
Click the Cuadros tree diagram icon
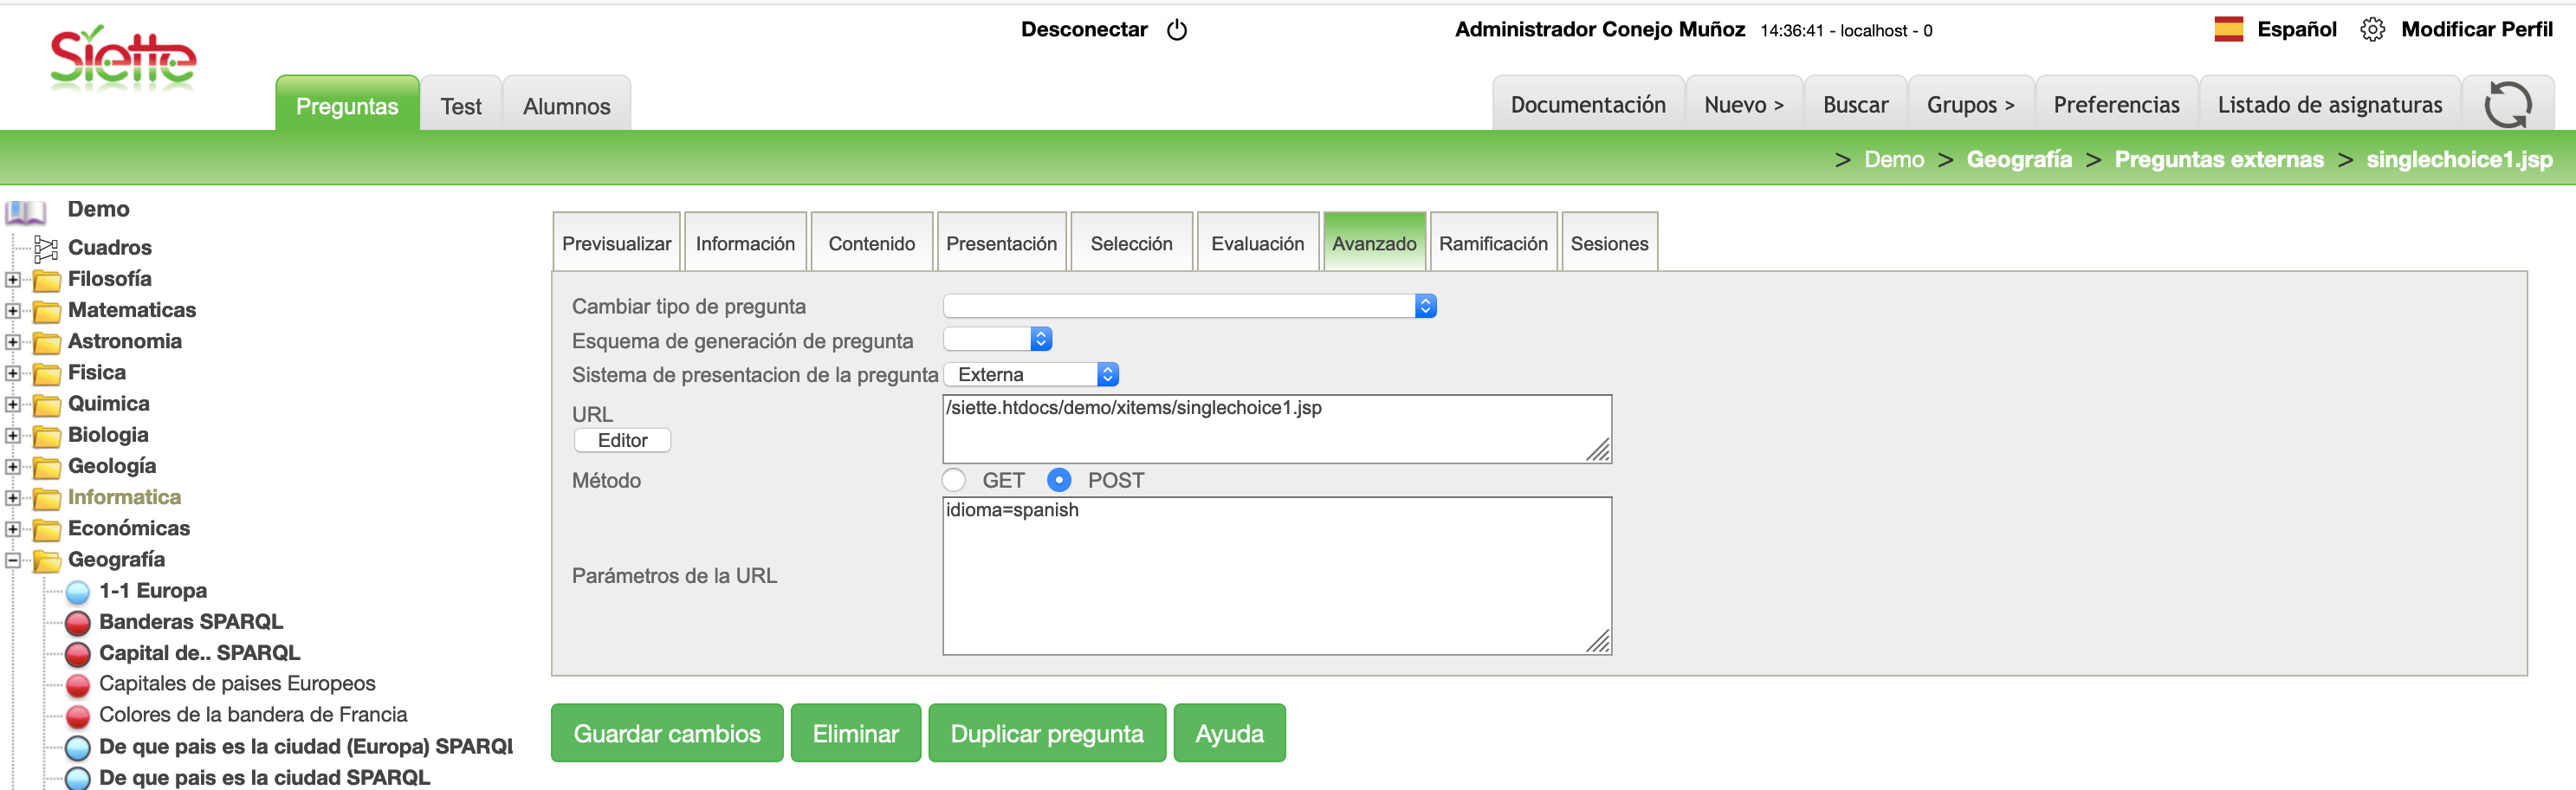[x=46, y=248]
